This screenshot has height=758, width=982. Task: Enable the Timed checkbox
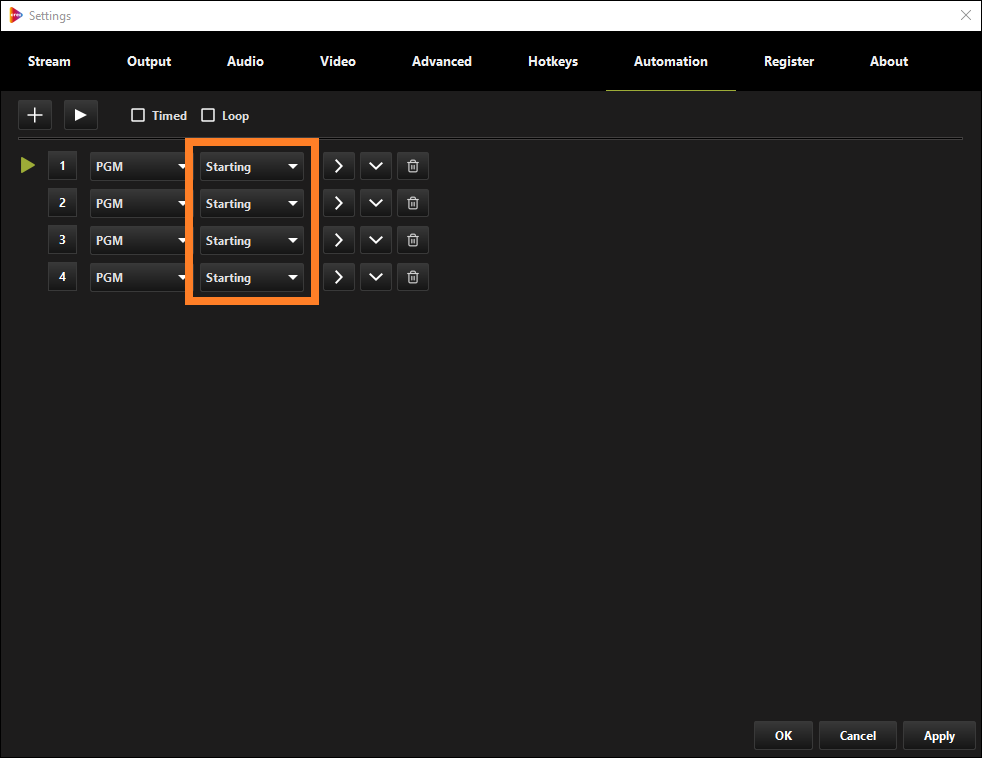point(138,115)
